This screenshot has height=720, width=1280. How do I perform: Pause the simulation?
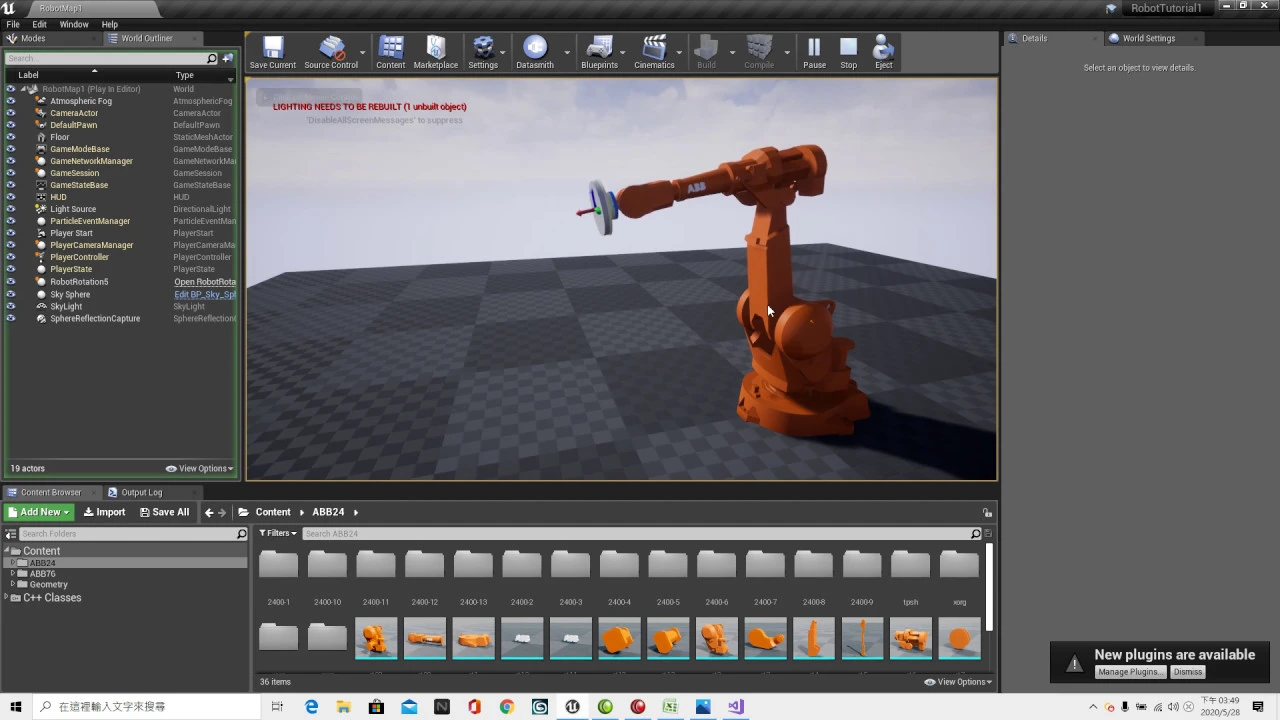(x=814, y=52)
